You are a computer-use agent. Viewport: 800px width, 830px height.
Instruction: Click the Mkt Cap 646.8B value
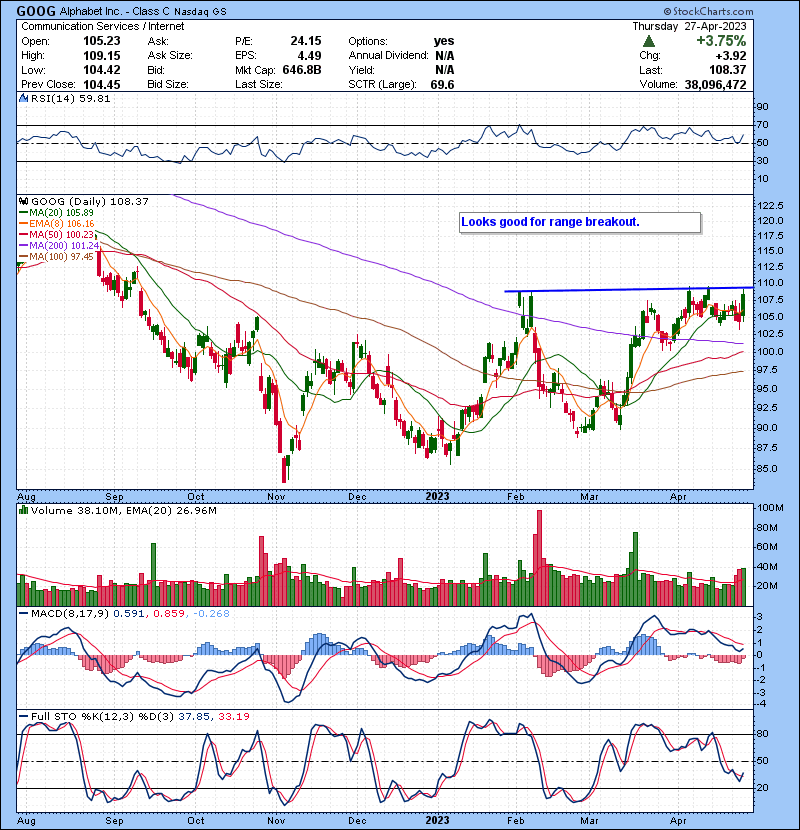click(302, 70)
